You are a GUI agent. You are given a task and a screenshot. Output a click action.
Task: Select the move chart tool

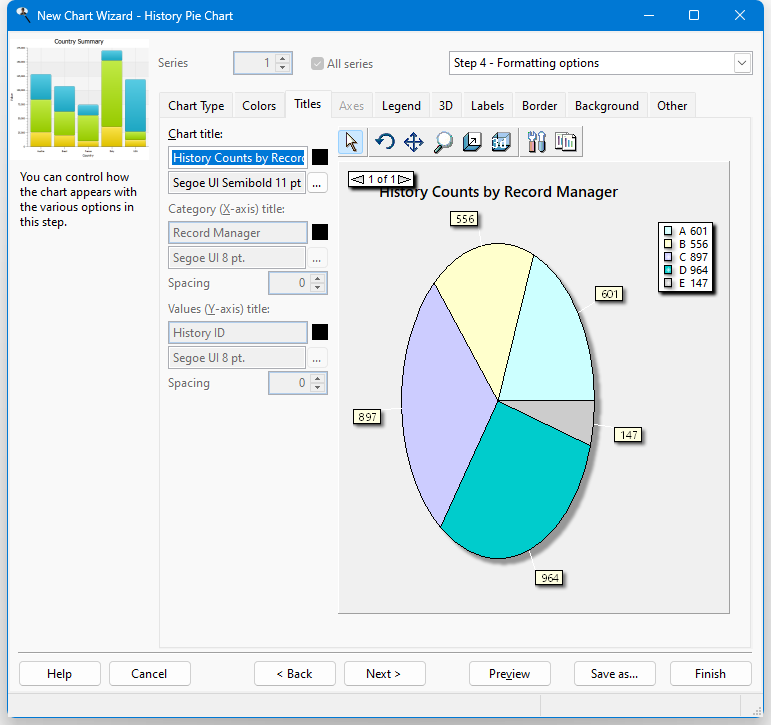[413, 142]
